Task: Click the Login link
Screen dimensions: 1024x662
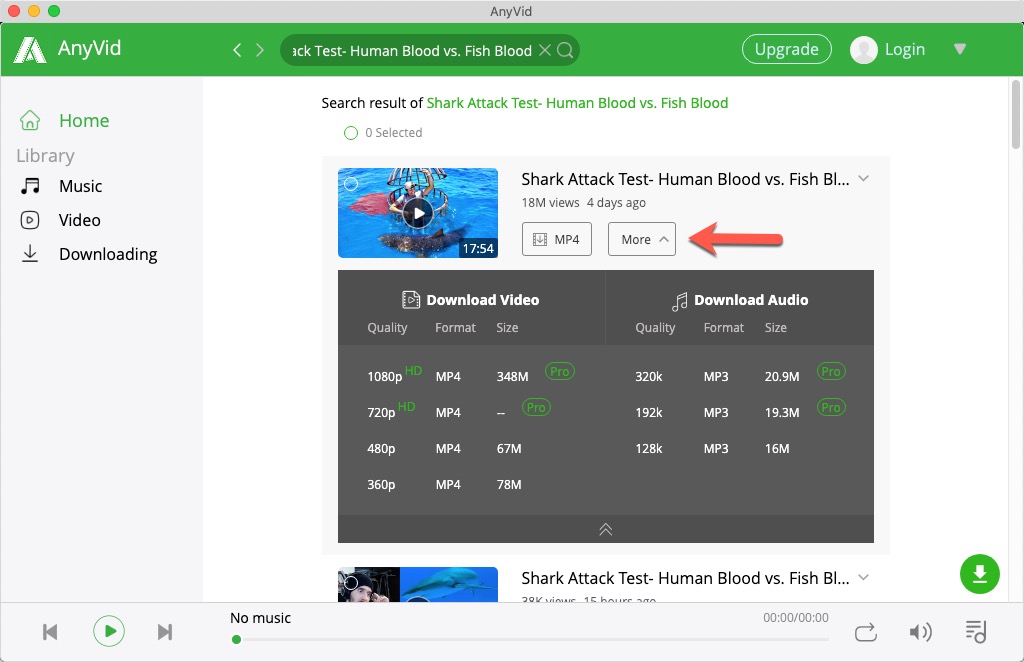Action: (904, 50)
